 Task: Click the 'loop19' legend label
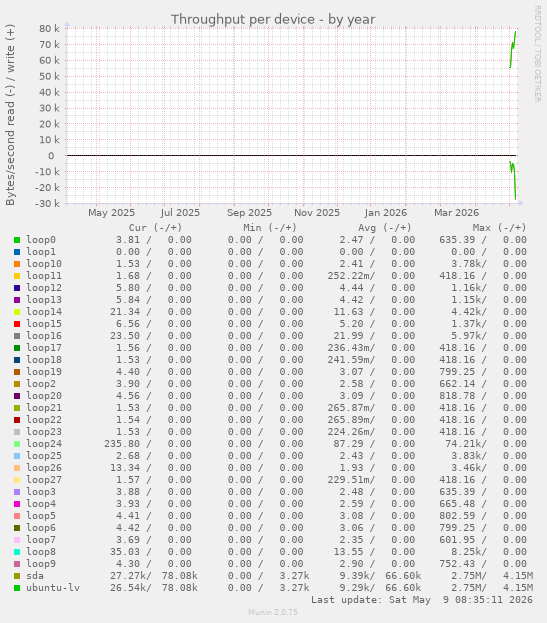[44, 371]
